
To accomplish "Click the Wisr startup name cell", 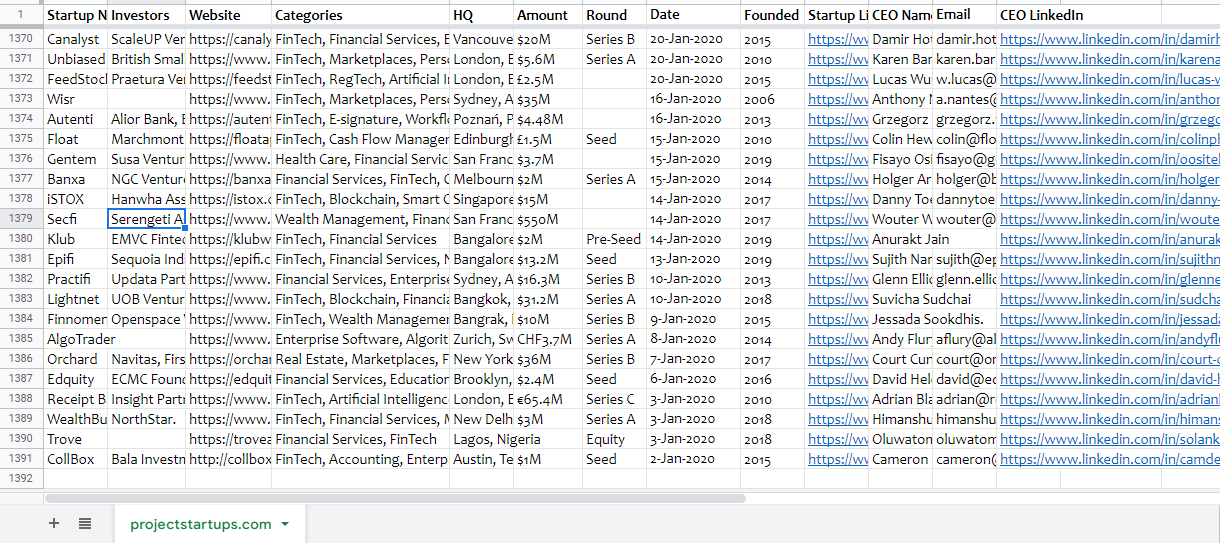I will (x=75, y=99).
